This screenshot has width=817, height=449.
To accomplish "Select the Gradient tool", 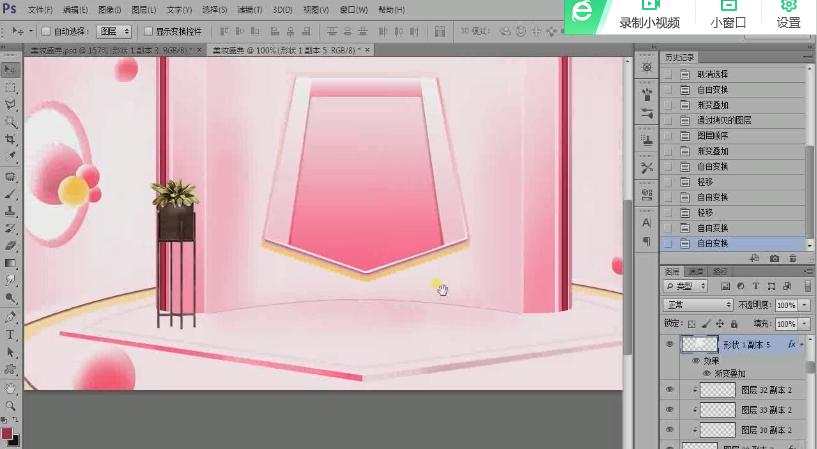I will pos(11,263).
